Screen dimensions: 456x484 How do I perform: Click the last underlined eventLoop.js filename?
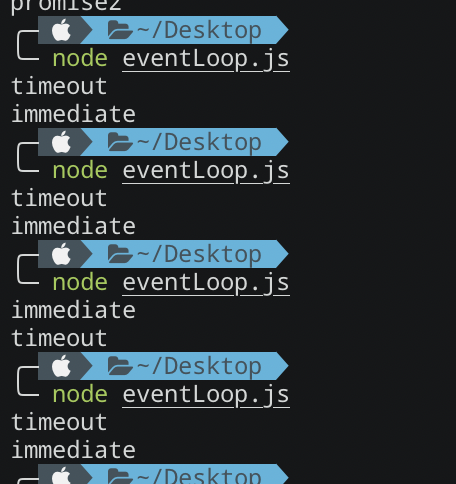point(206,395)
